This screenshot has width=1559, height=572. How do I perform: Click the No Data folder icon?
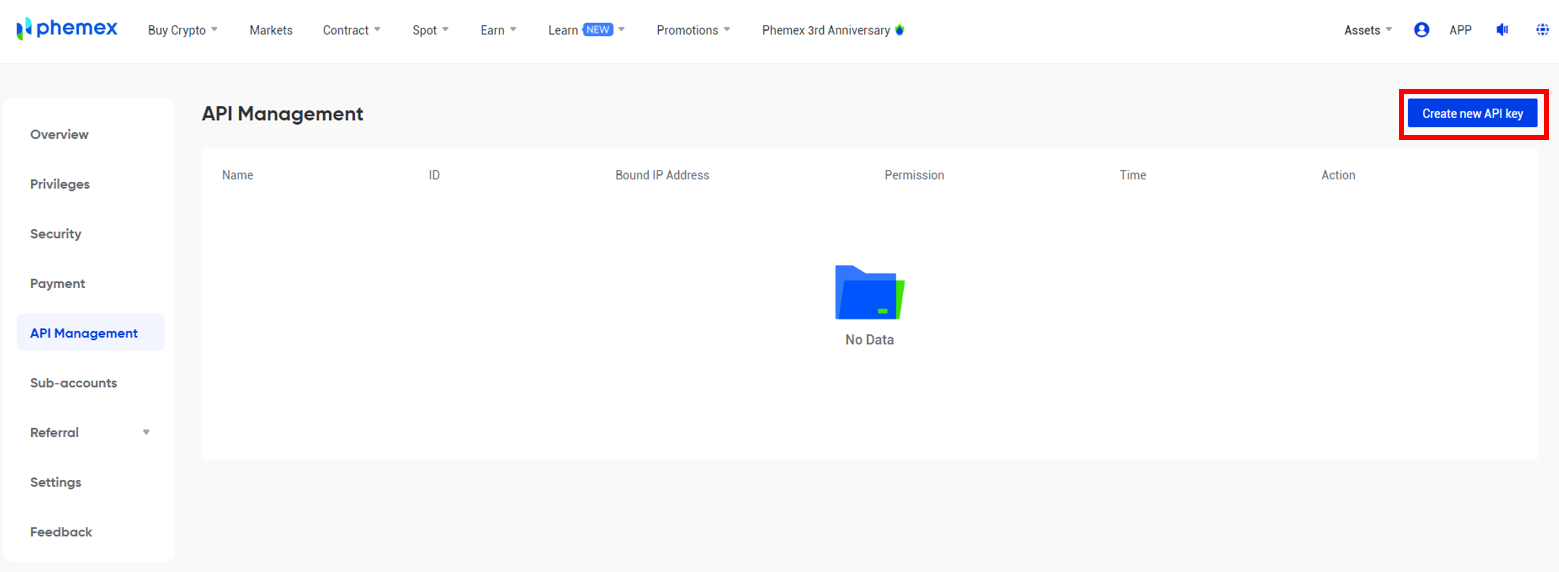[x=869, y=292]
